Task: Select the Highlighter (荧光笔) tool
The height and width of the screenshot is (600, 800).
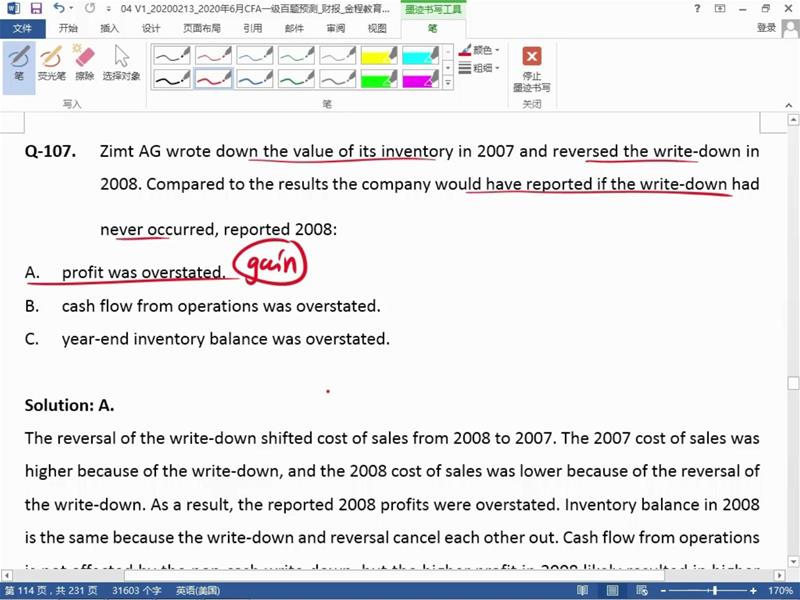Action: [50, 62]
